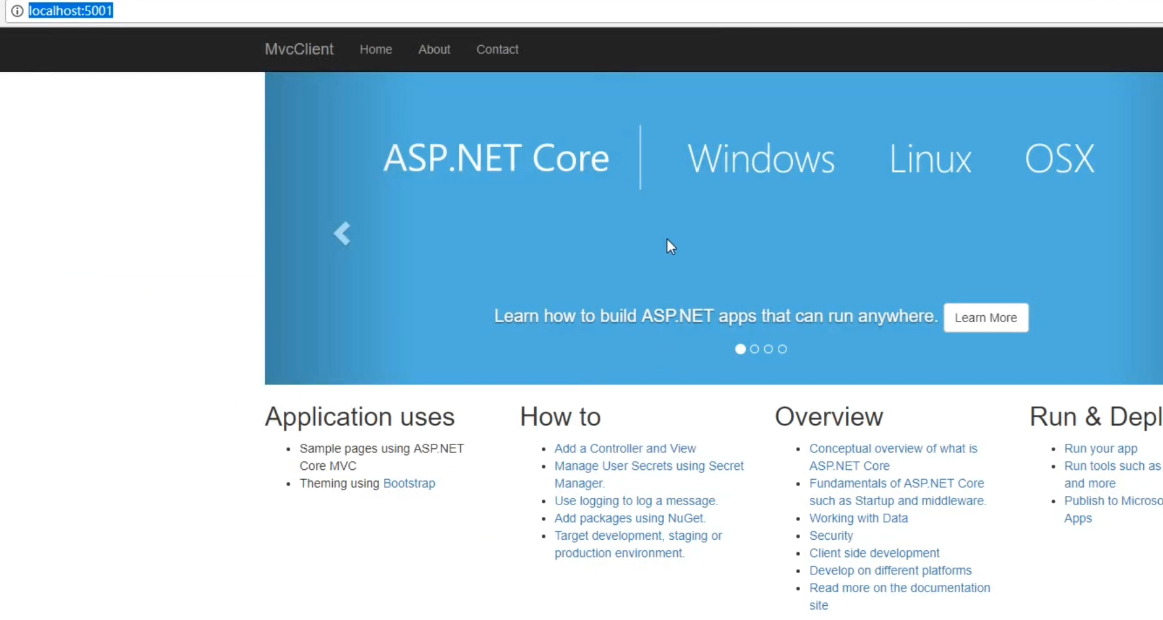Open Fundamentals of ASP.NET Core link
This screenshot has height=620, width=1163.
pyautogui.click(x=897, y=492)
